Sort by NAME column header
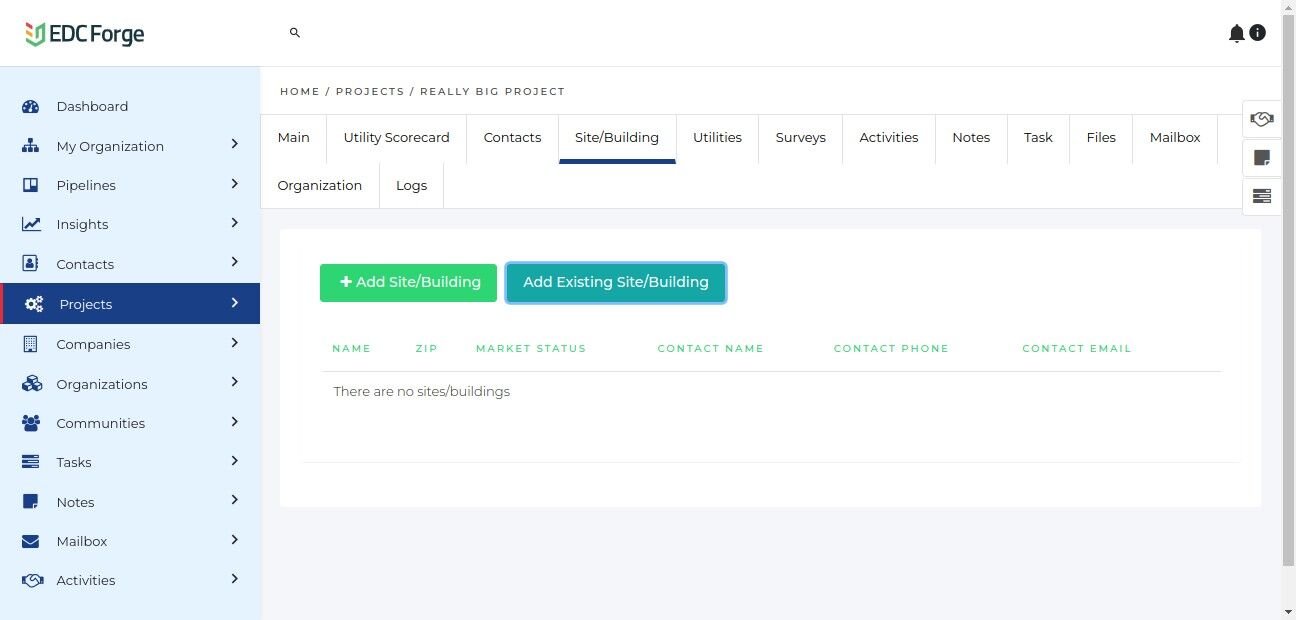The width and height of the screenshot is (1296, 620). 351,348
